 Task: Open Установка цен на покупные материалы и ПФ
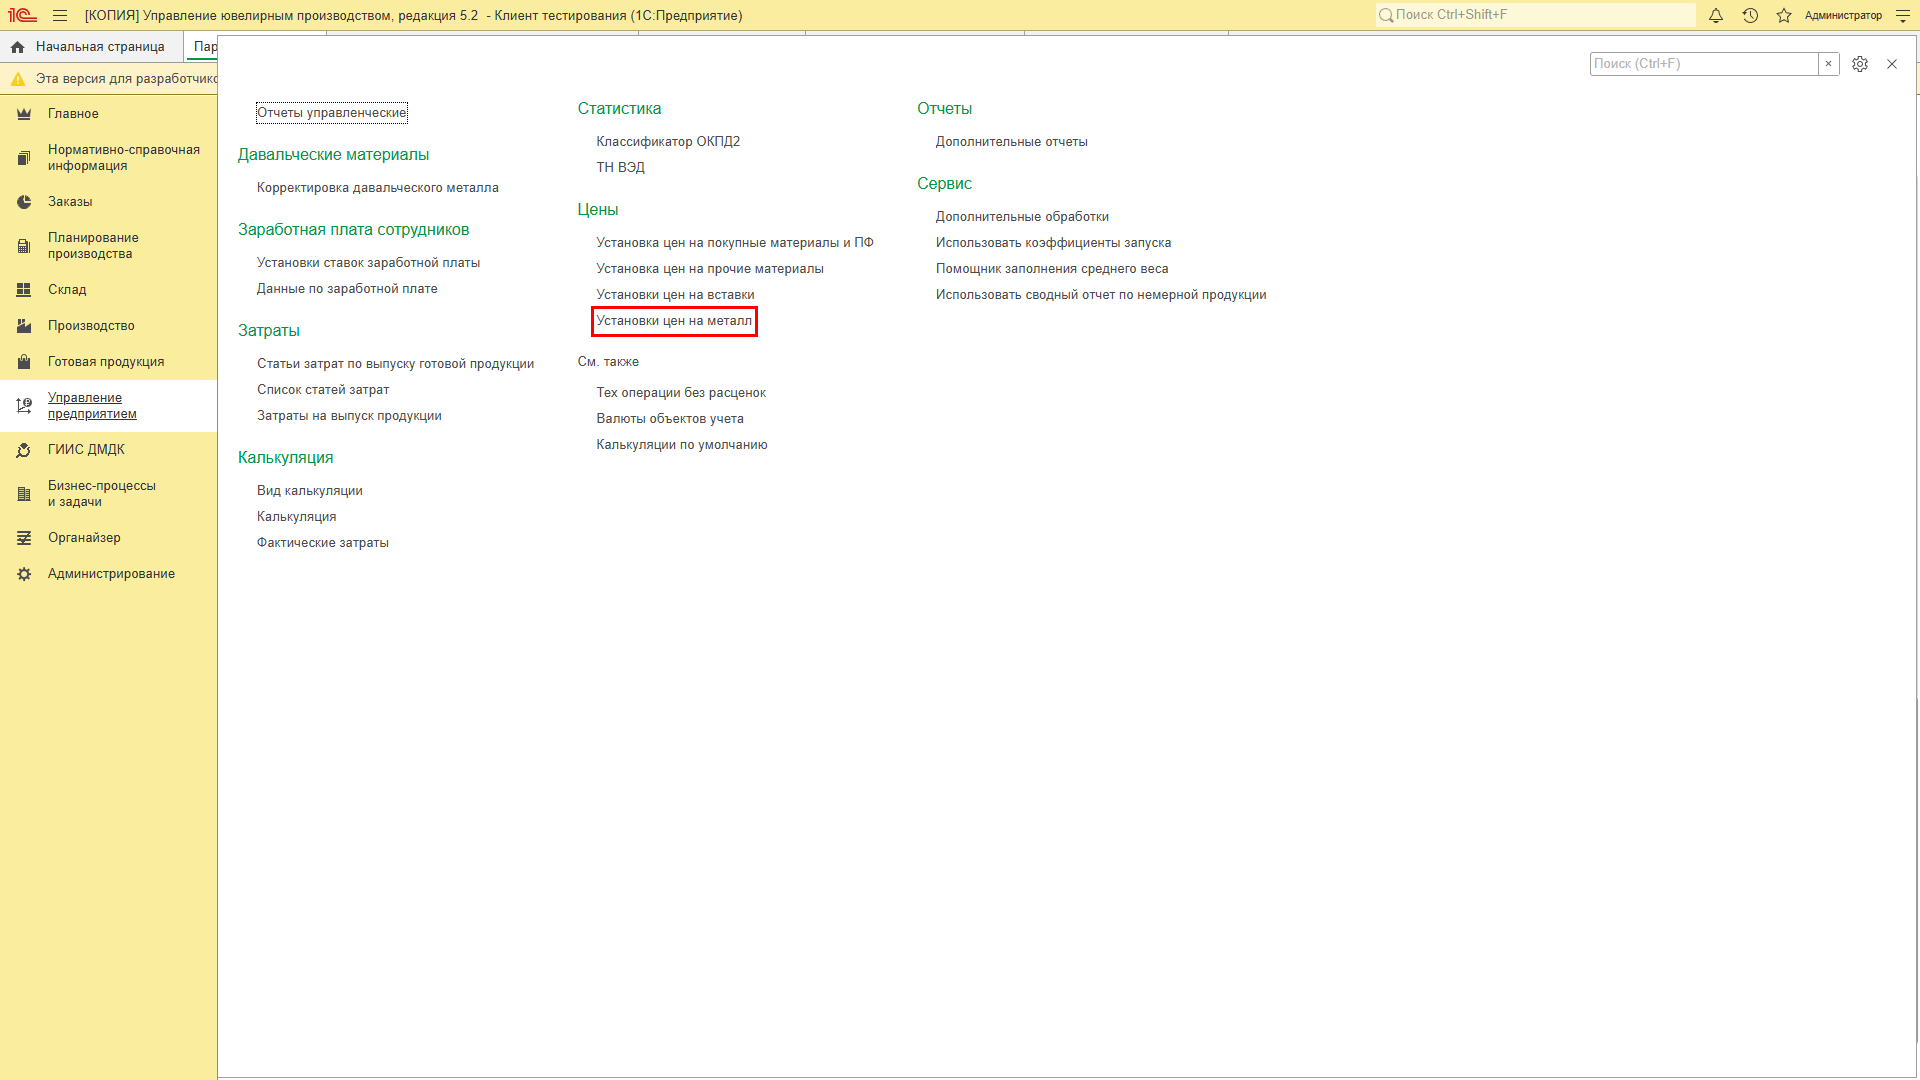[x=735, y=243]
